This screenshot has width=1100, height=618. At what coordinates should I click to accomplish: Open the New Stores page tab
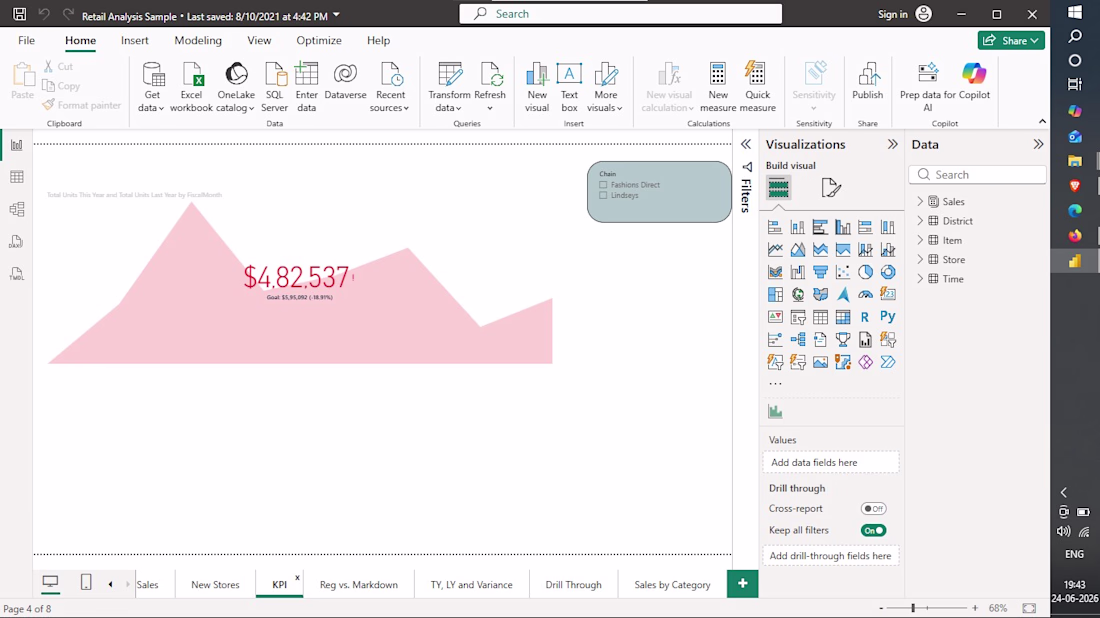click(x=215, y=584)
